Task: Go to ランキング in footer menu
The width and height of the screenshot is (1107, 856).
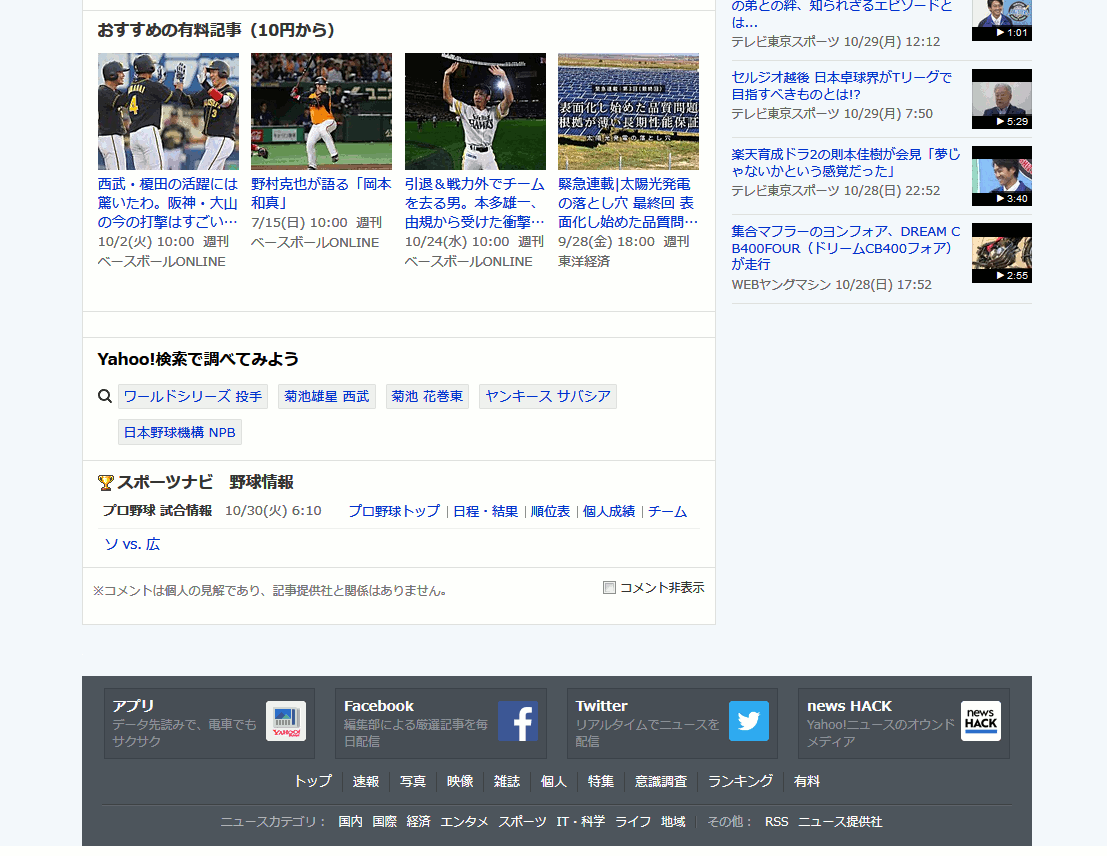Action: (x=741, y=781)
